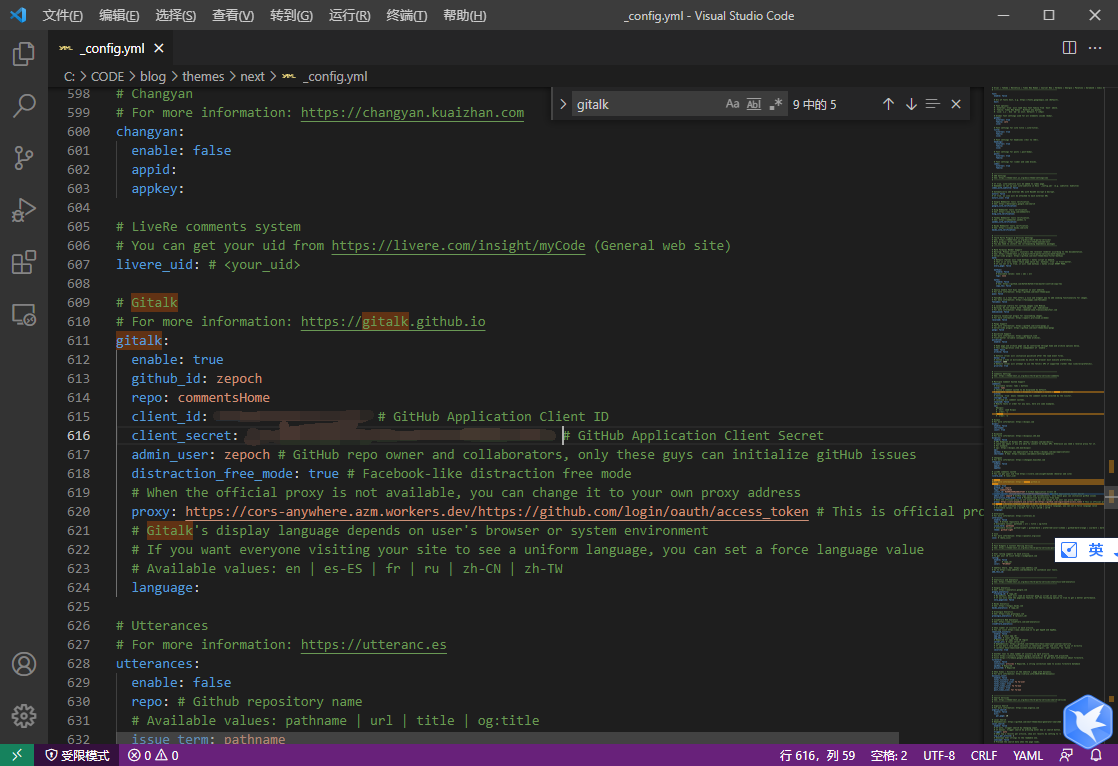Click line number 616 in gutter
Viewport: 1118px width, 766px height.
(78, 436)
